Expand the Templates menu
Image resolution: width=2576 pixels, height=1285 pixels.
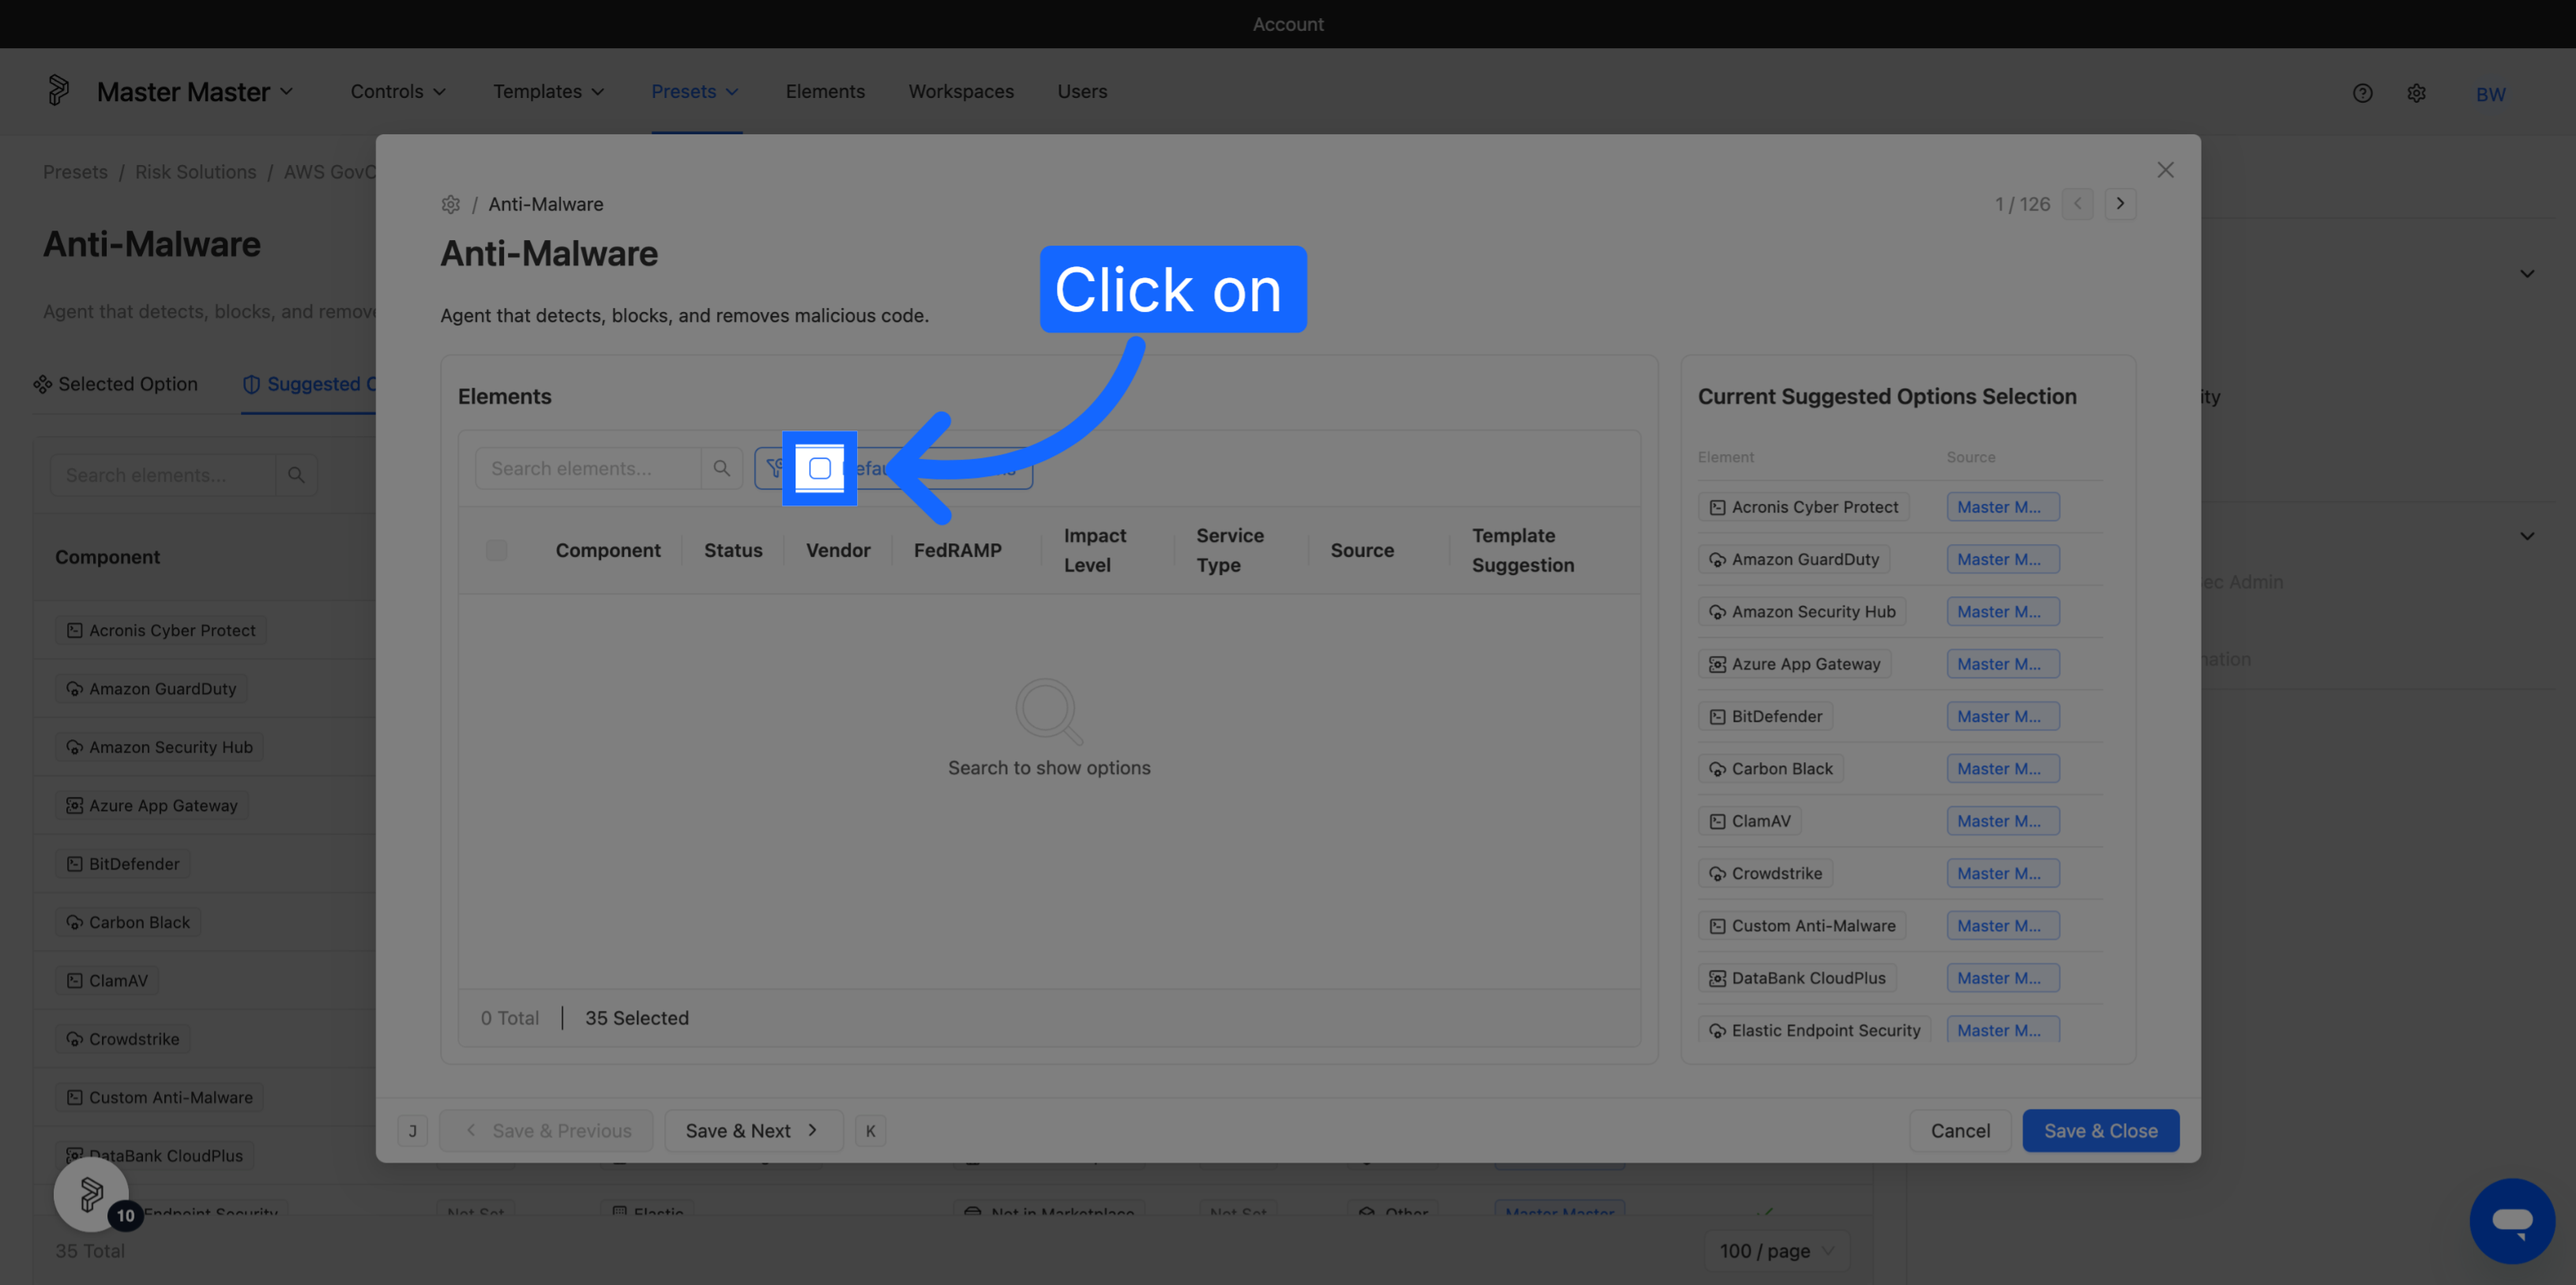click(548, 91)
